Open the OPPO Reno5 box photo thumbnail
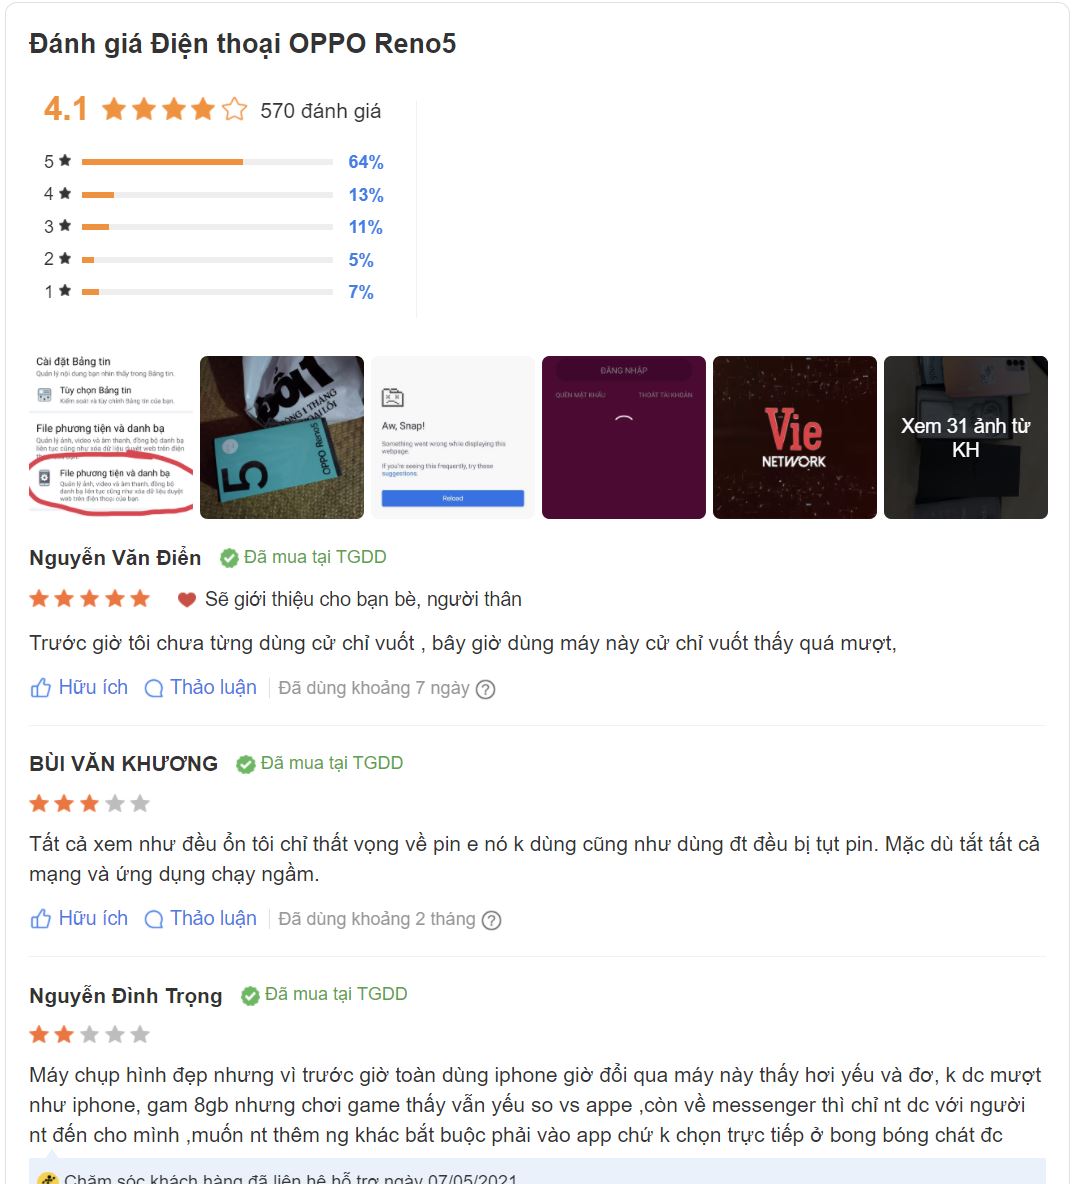Image resolution: width=1076 pixels, height=1184 pixels. click(x=282, y=437)
